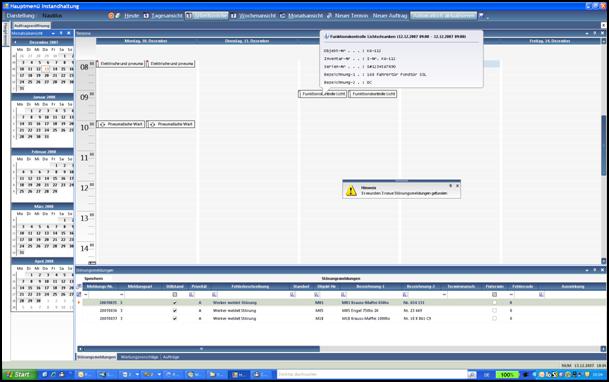Click the warning icon in Hinweis popup

point(351,191)
